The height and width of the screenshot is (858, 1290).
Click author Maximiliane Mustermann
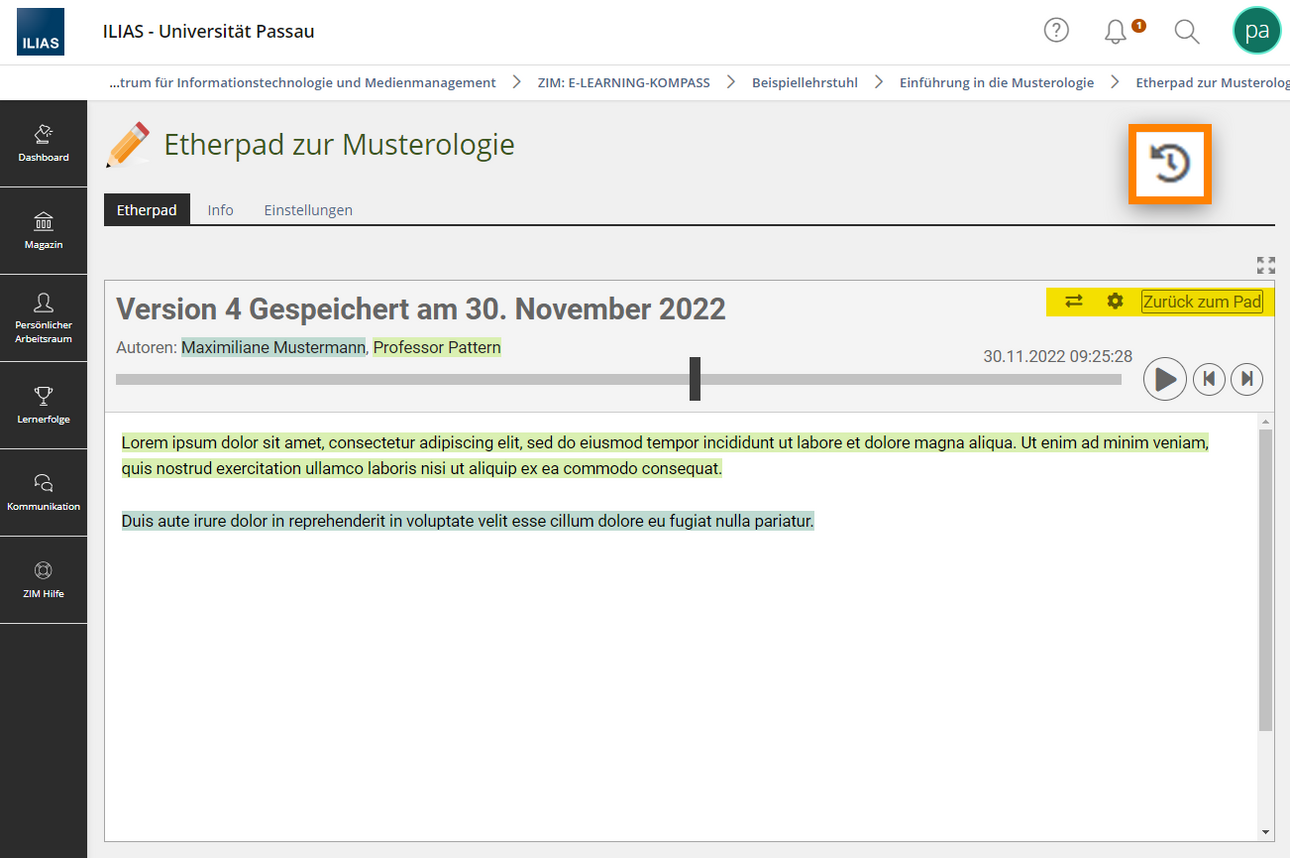(x=273, y=347)
